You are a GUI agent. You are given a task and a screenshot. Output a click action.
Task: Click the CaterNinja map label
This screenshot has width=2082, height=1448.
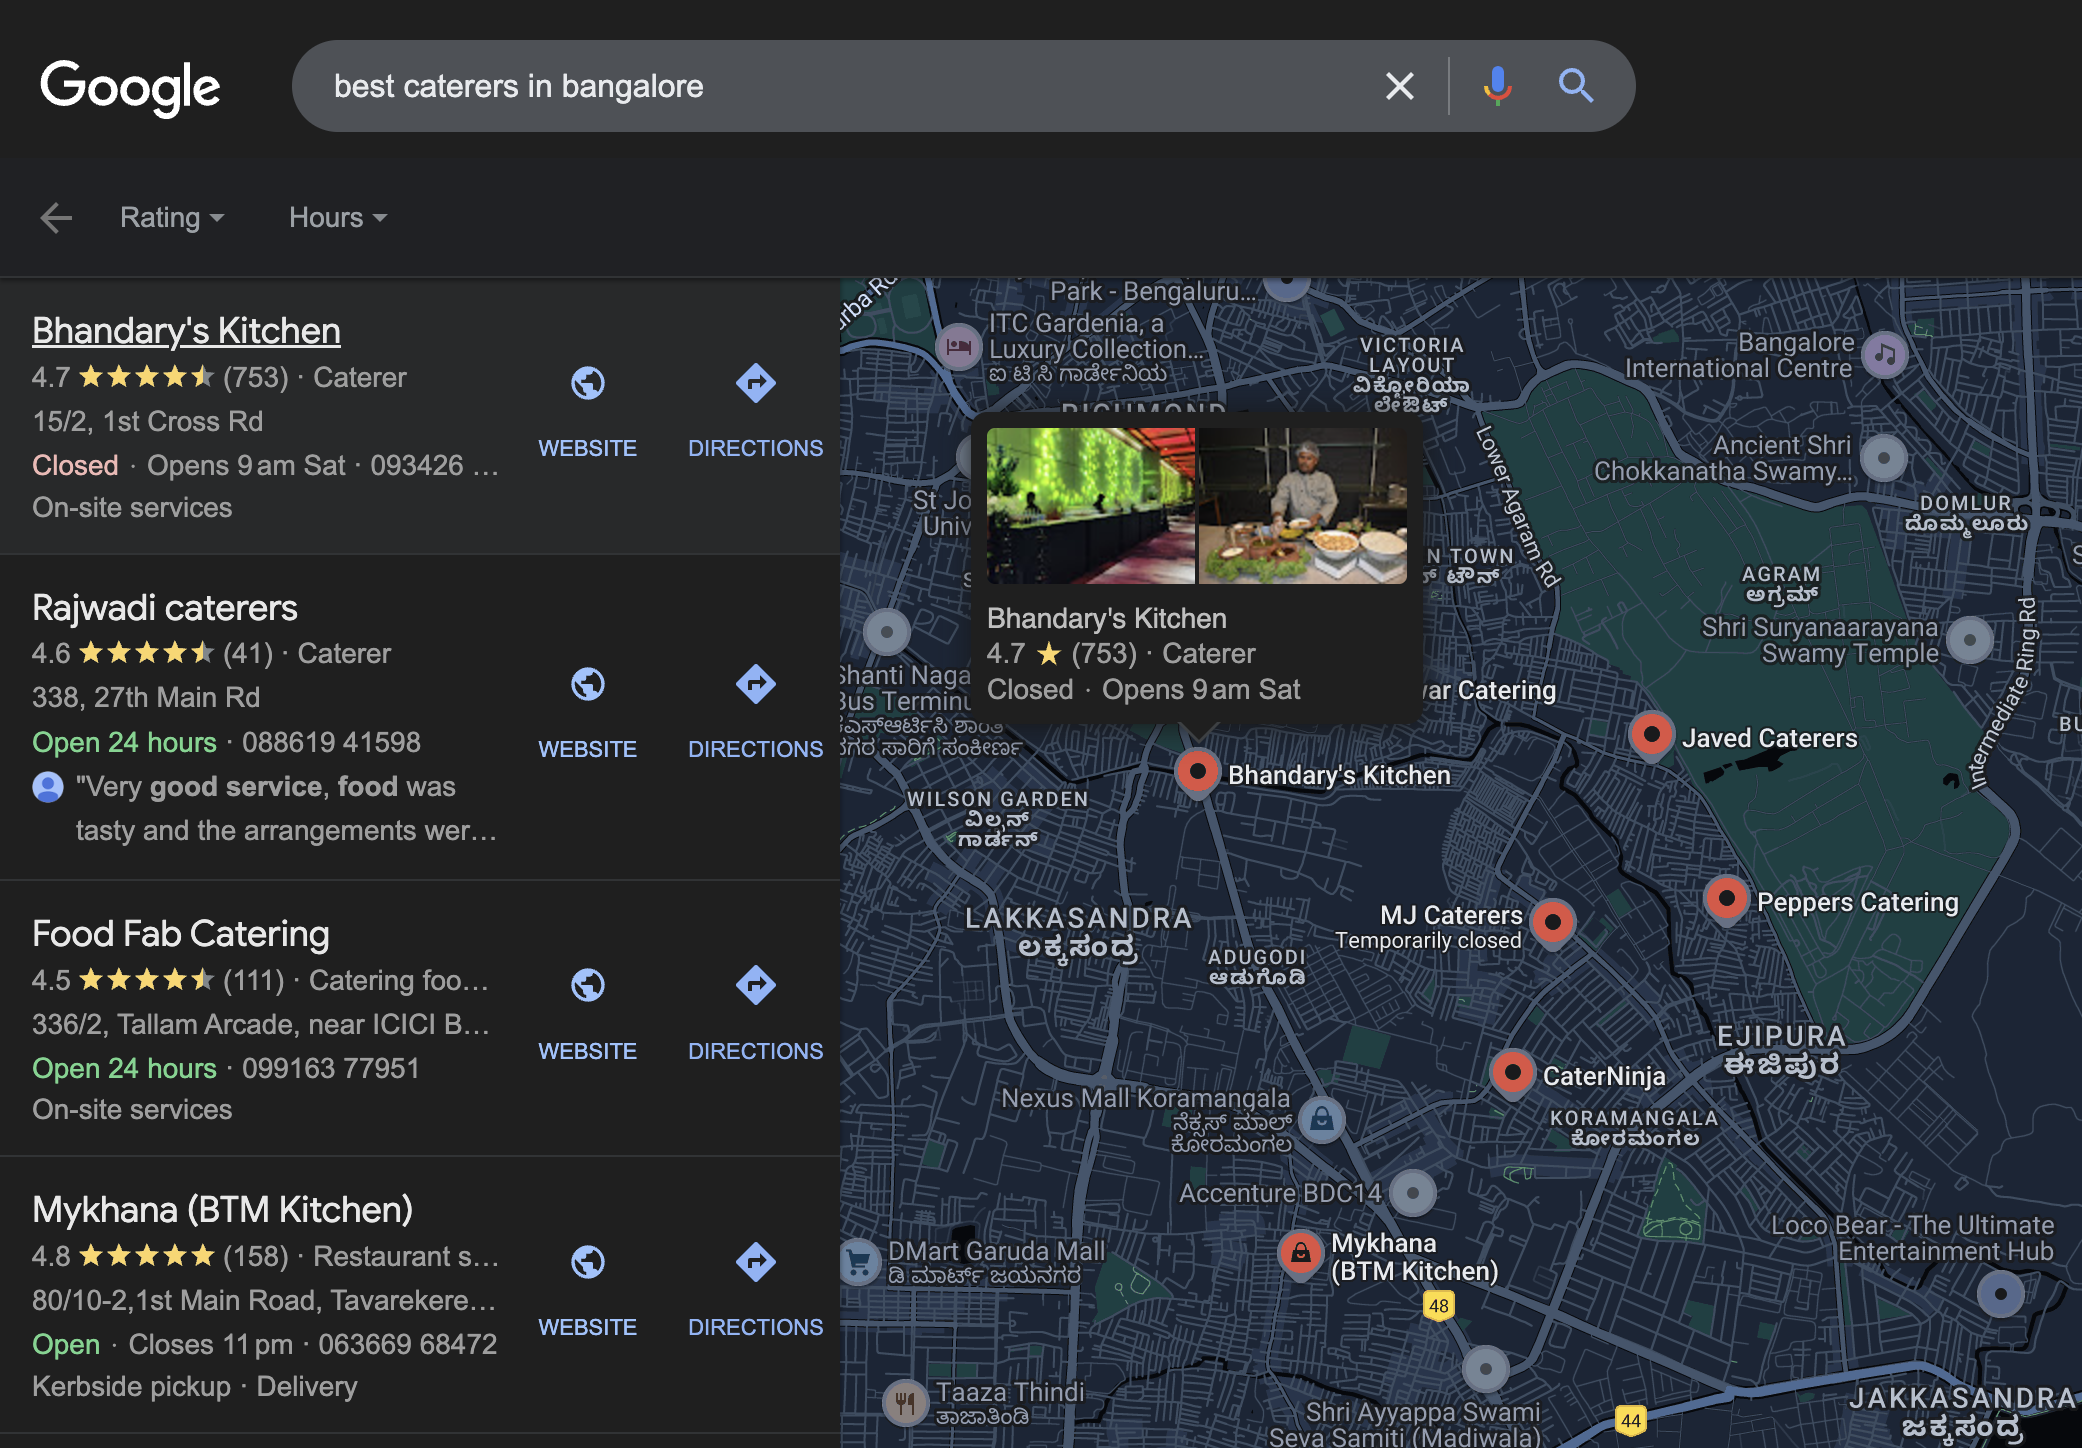pos(1604,1076)
